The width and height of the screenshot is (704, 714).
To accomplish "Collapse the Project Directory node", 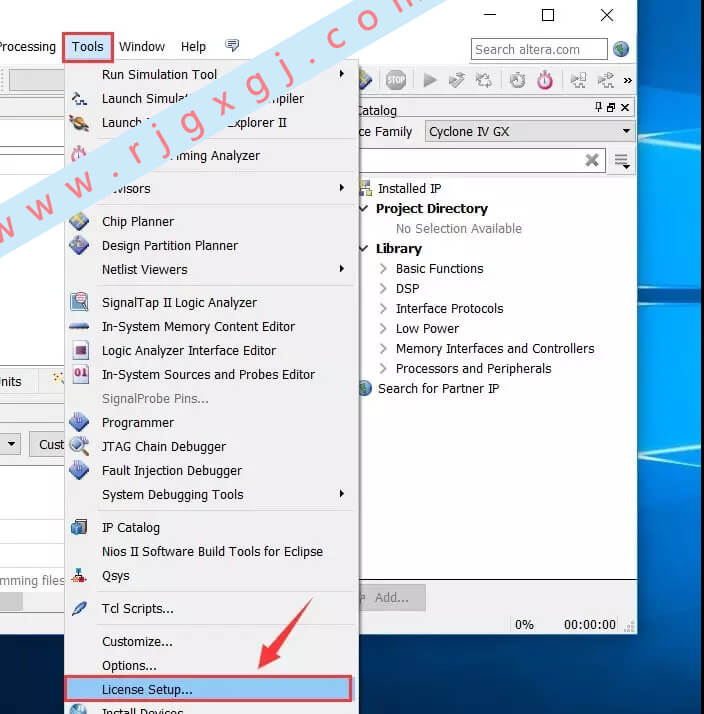I will (x=364, y=209).
